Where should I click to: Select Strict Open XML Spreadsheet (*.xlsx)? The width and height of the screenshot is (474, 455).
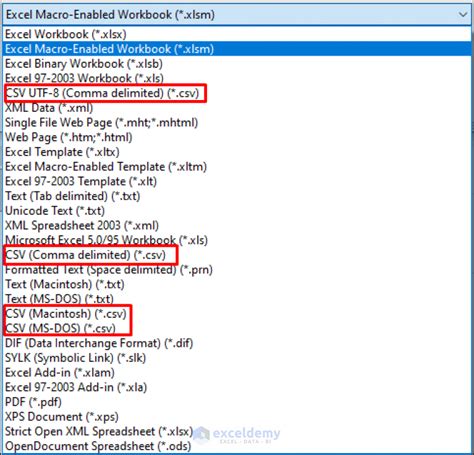237,431
